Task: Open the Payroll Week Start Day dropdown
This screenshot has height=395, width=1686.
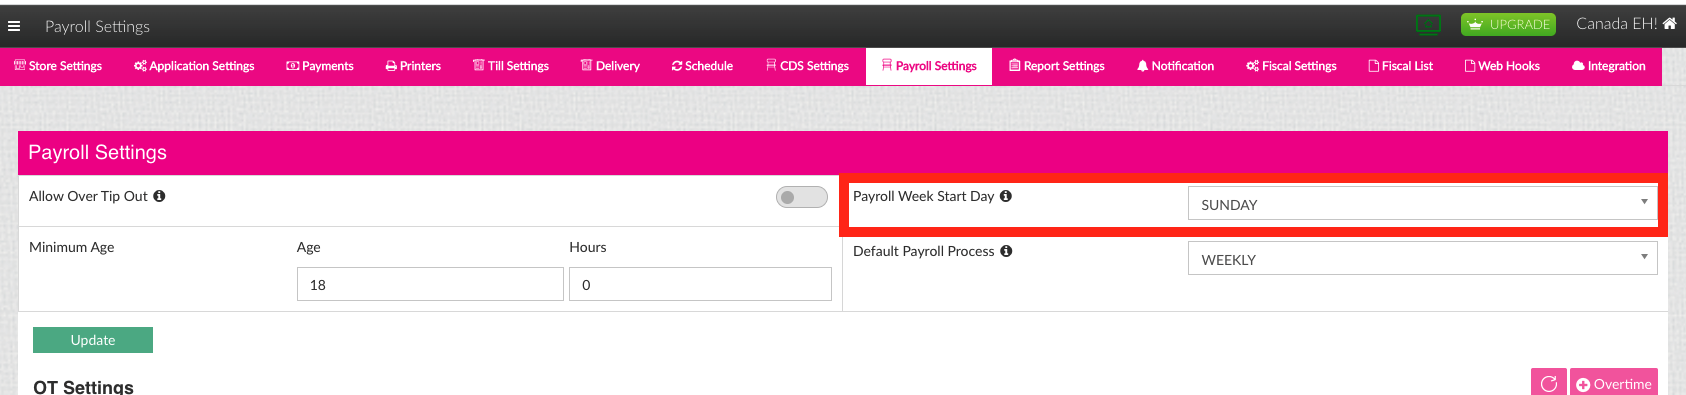Action: click(1422, 203)
